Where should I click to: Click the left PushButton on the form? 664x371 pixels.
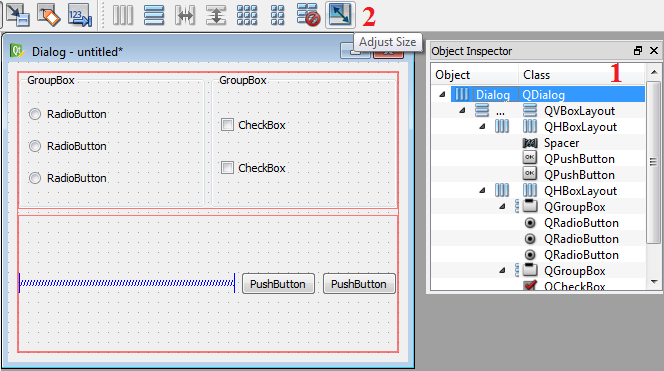pos(278,284)
